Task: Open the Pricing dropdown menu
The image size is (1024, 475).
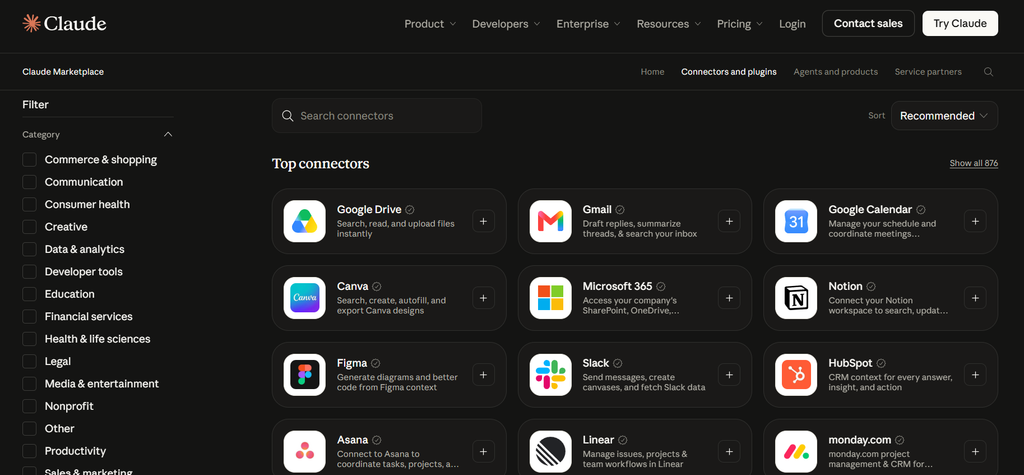Action: 740,24
